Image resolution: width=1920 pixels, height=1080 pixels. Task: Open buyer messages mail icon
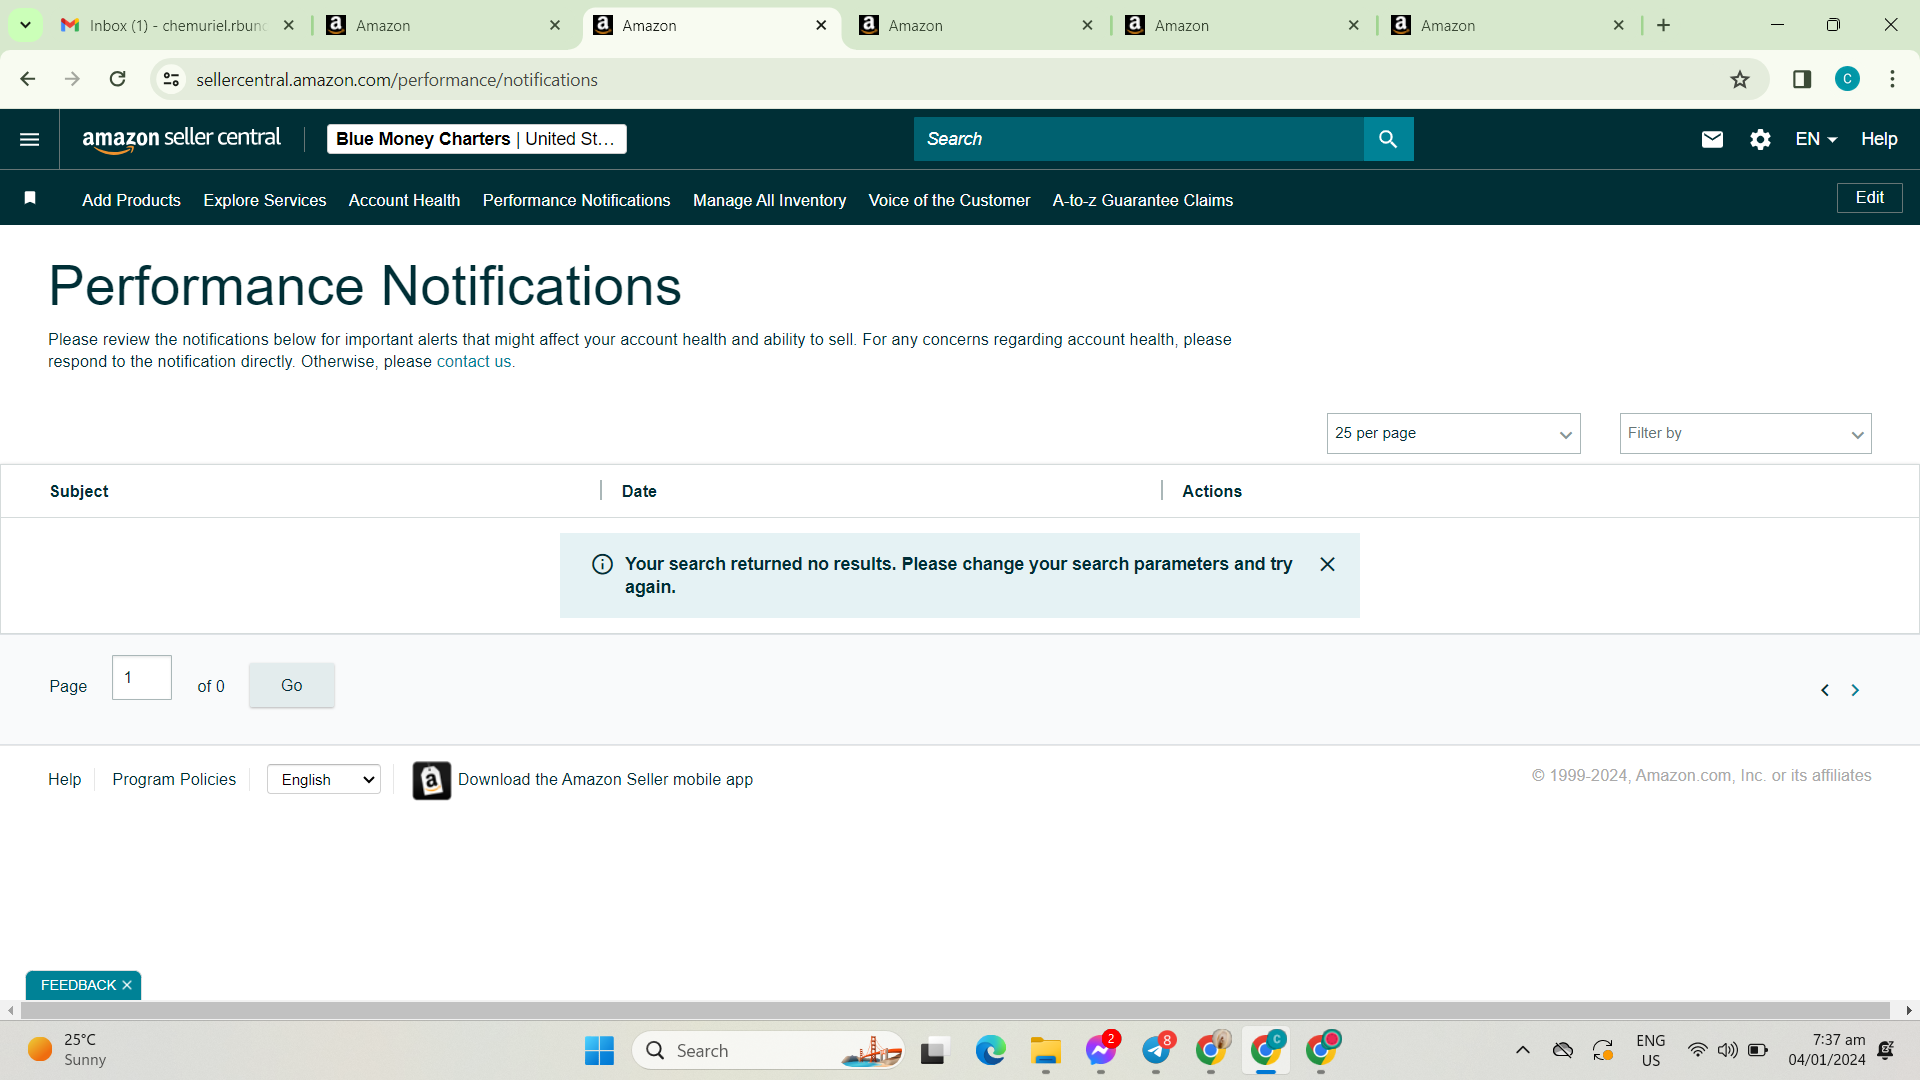(x=1712, y=139)
